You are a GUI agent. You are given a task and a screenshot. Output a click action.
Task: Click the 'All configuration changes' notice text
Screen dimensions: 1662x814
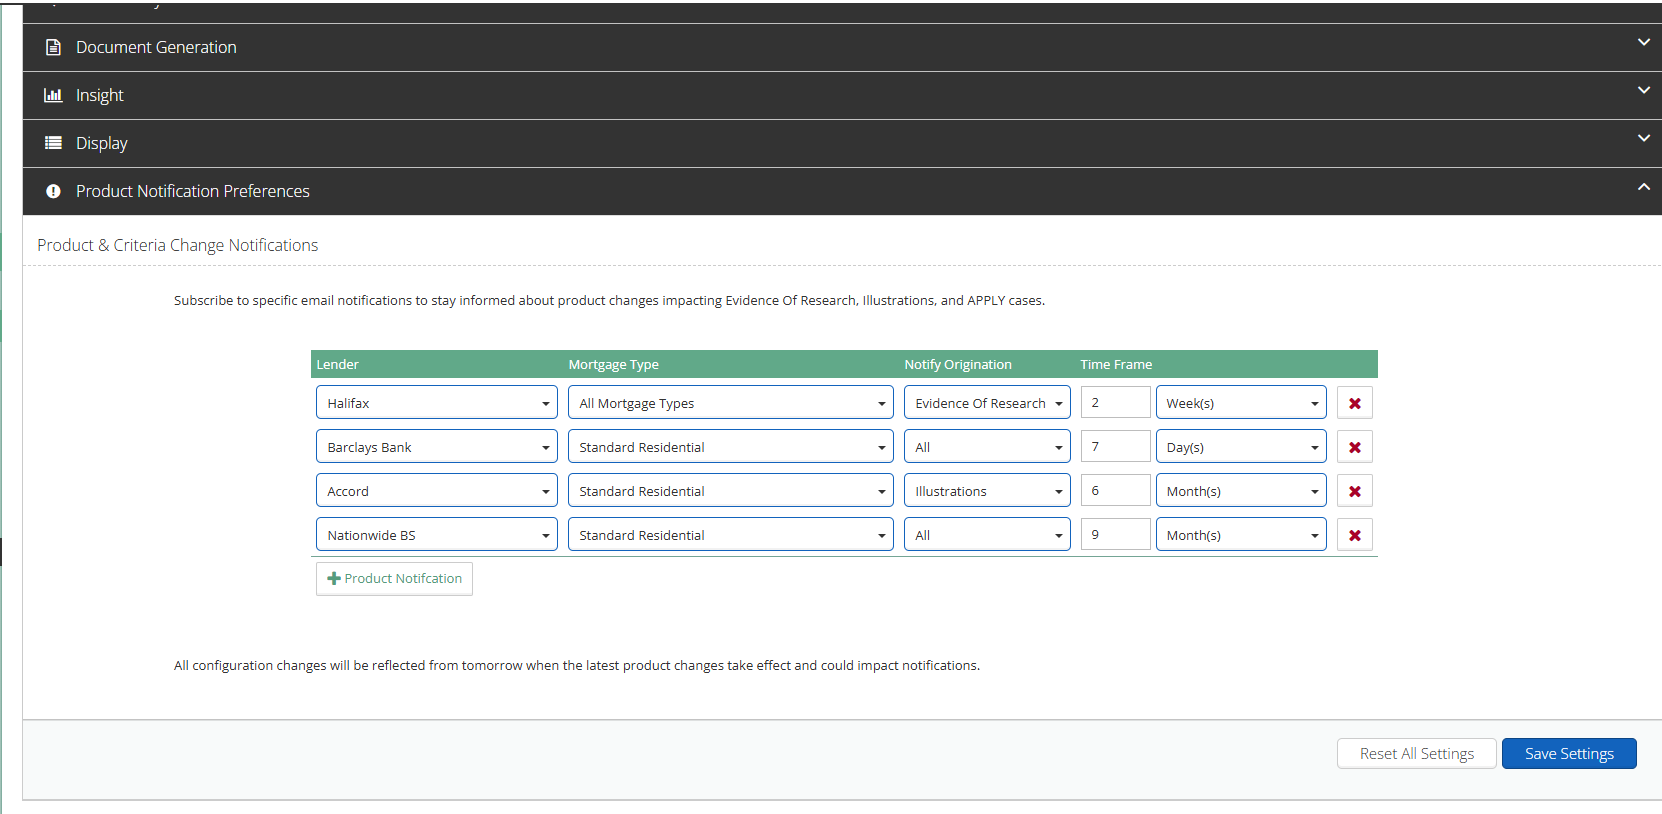[577, 665]
